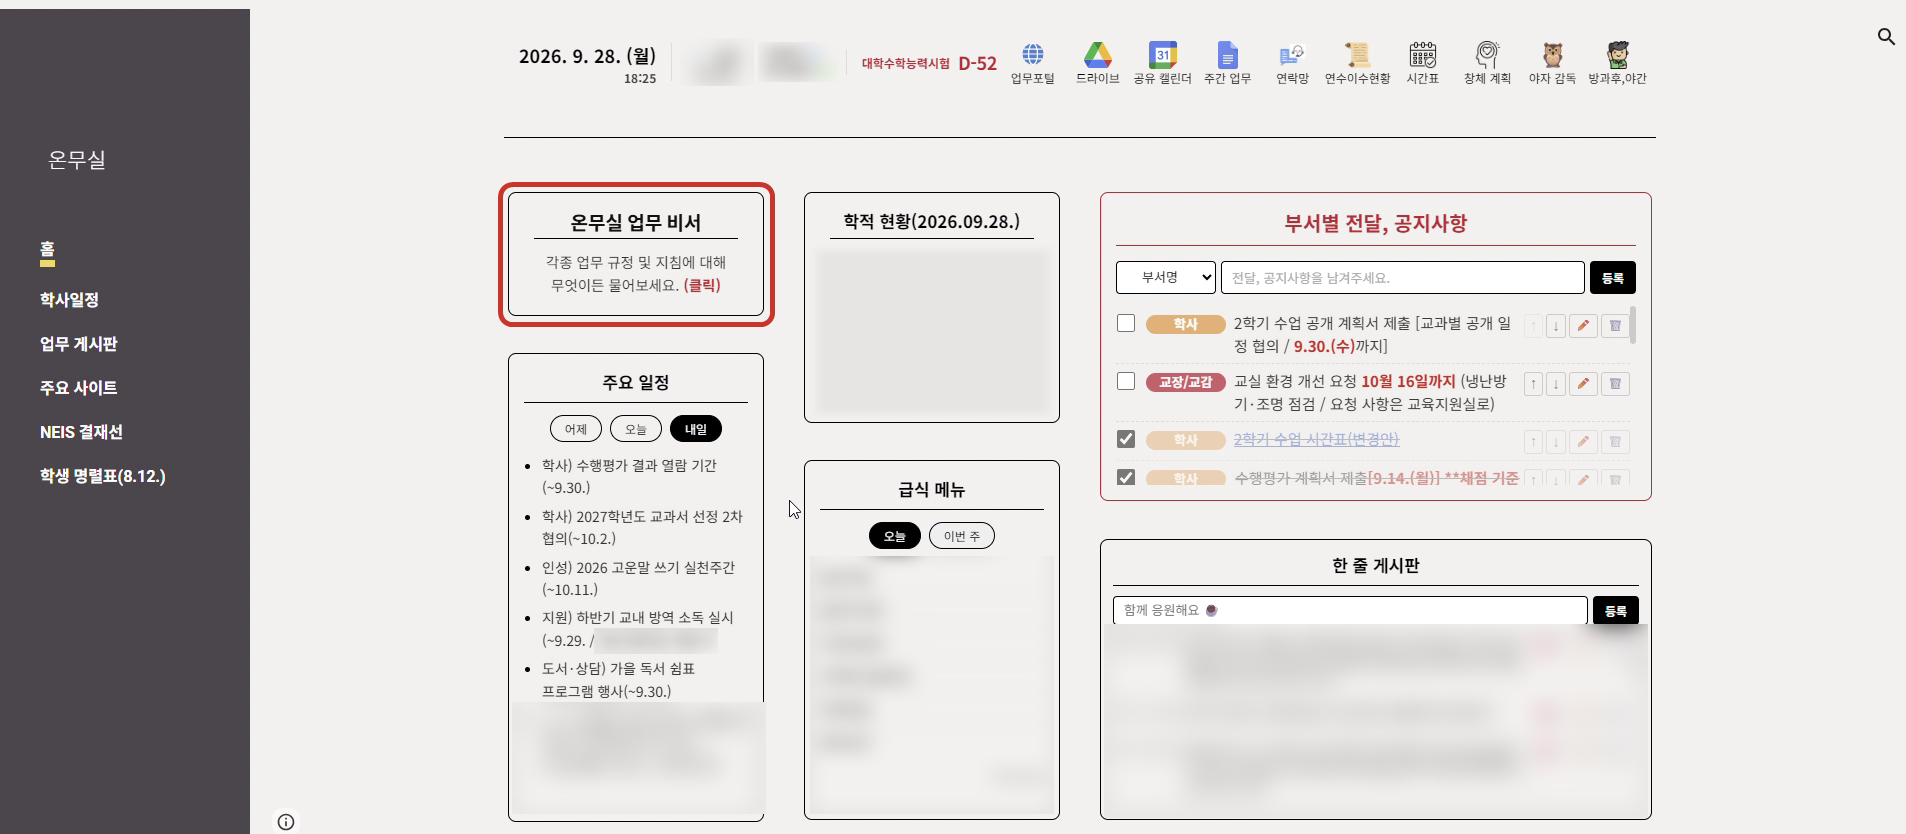Open 학사일정 in sidebar
This screenshot has height=834, width=1906.
(69, 300)
